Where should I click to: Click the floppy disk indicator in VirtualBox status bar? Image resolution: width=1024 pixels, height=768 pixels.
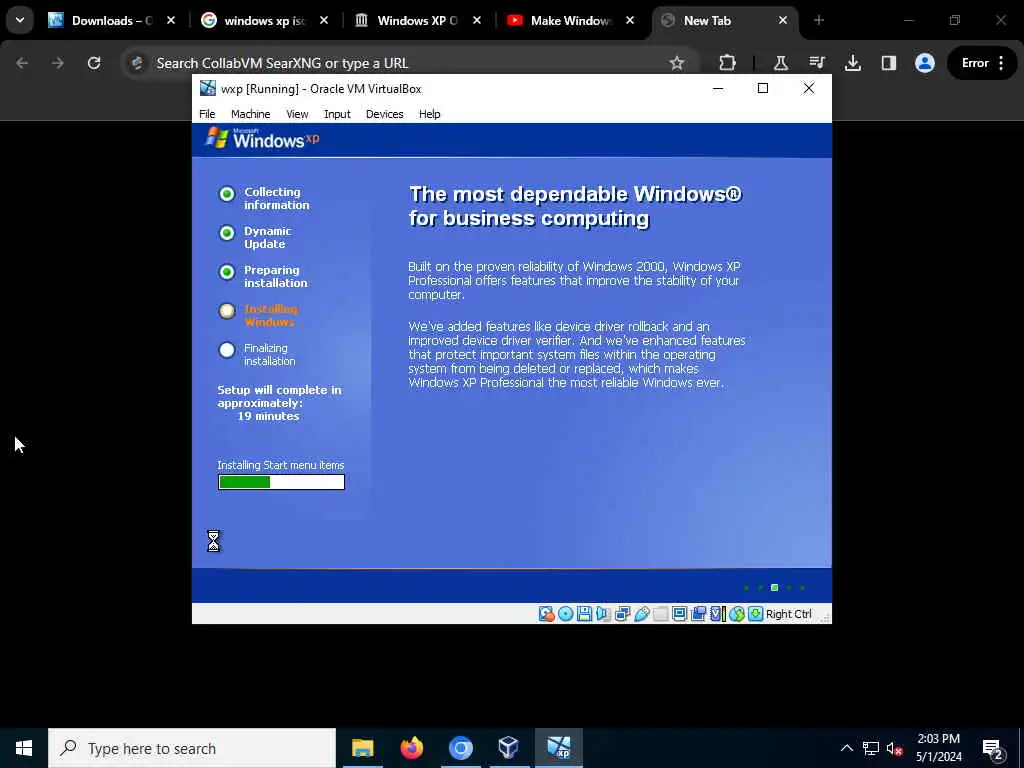click(584, 614)
